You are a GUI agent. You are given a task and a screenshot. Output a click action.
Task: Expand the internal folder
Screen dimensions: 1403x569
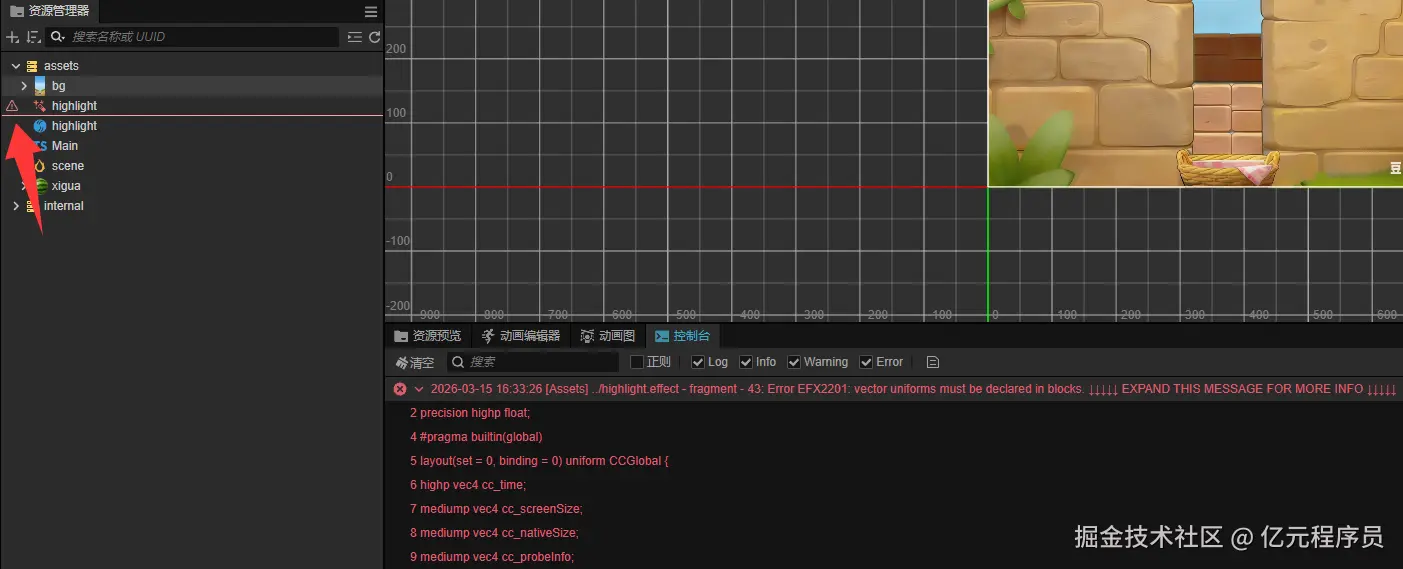point(16,206)
